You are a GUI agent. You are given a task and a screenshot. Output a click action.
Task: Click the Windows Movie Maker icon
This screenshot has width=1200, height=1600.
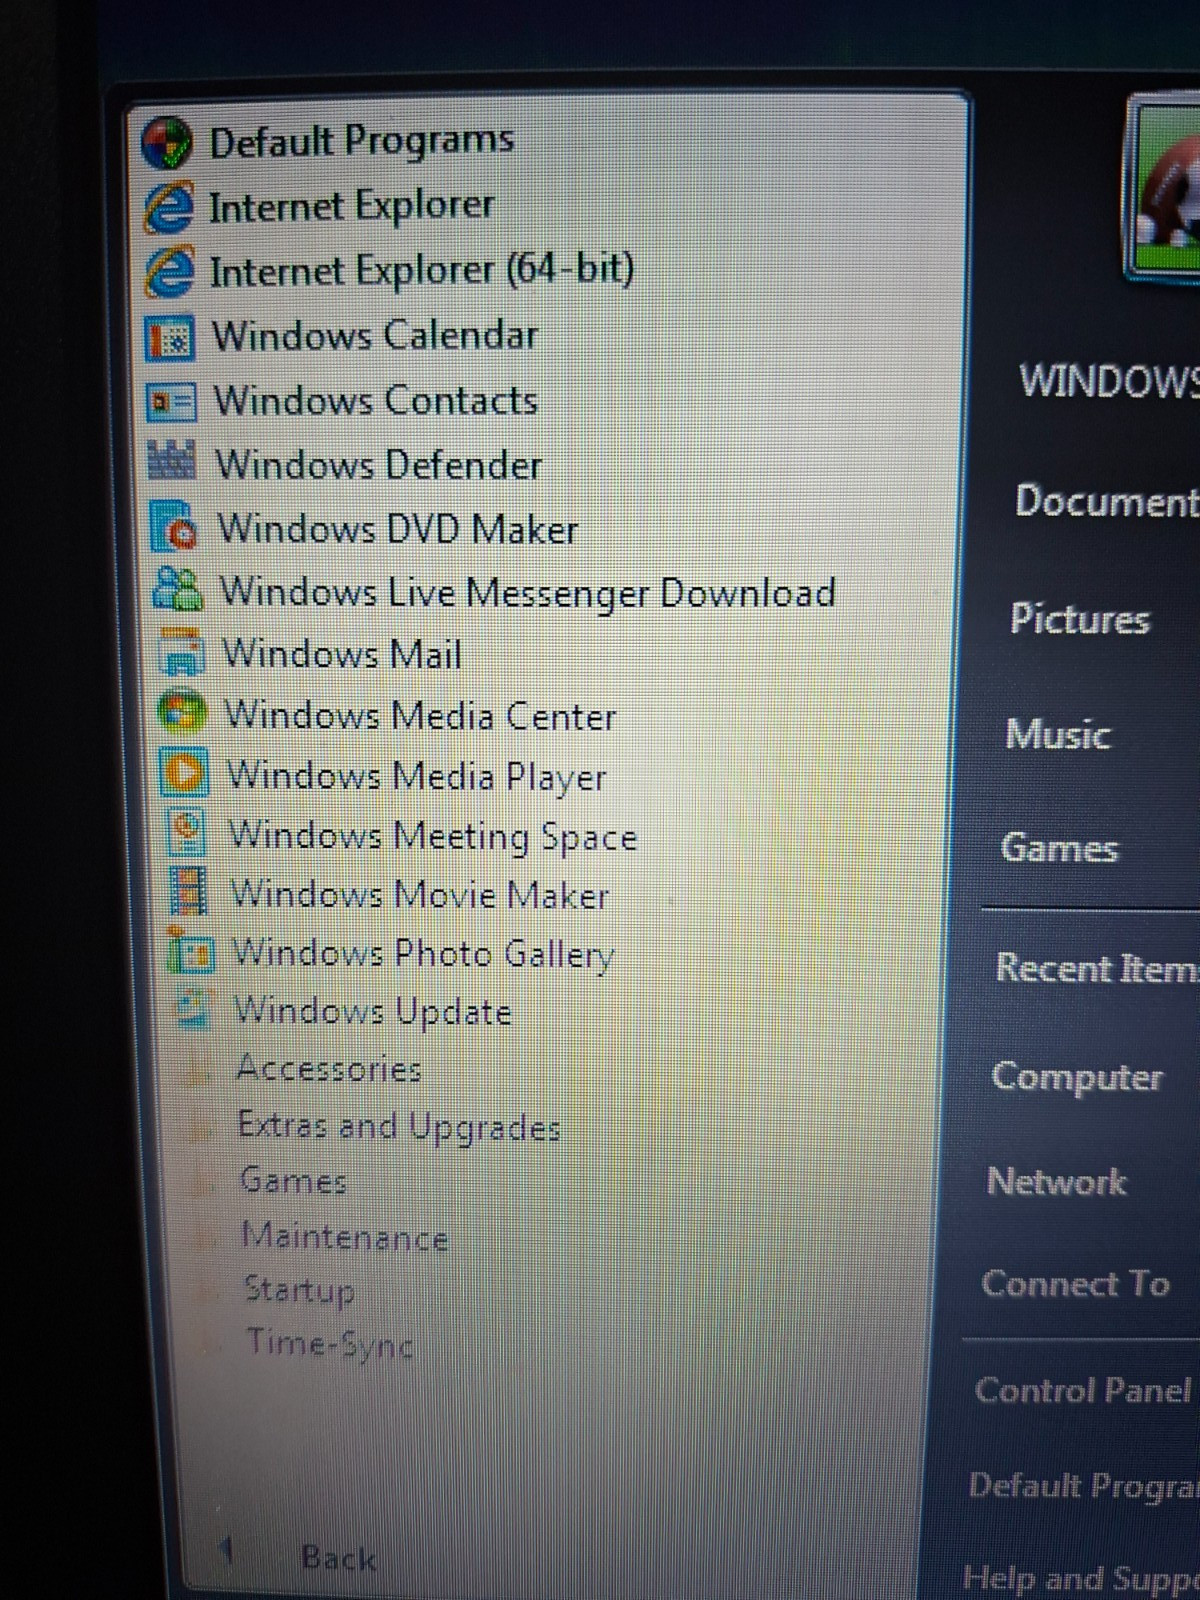tap(189, 891)
